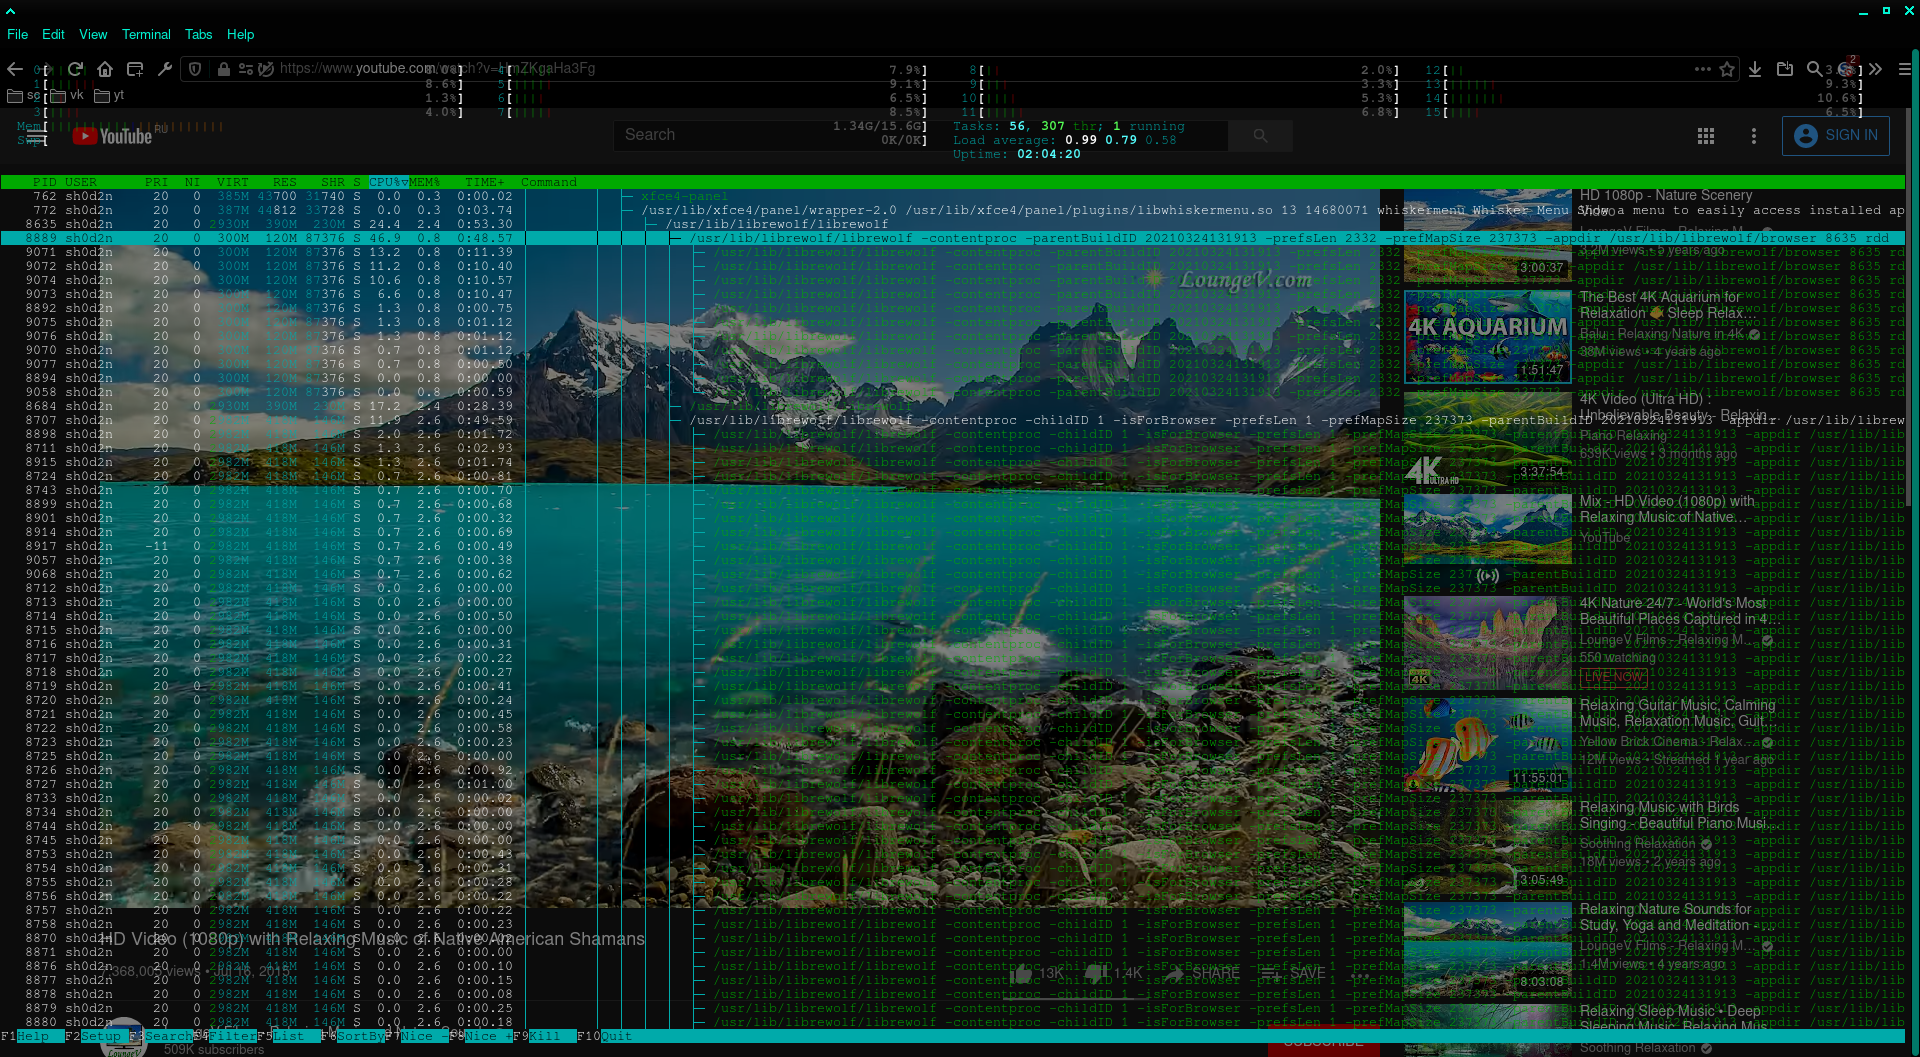Screen dimensions: 1920x1057
Task: Click the new tab icon in browser toolbar
Action: [x=135, y=69]
